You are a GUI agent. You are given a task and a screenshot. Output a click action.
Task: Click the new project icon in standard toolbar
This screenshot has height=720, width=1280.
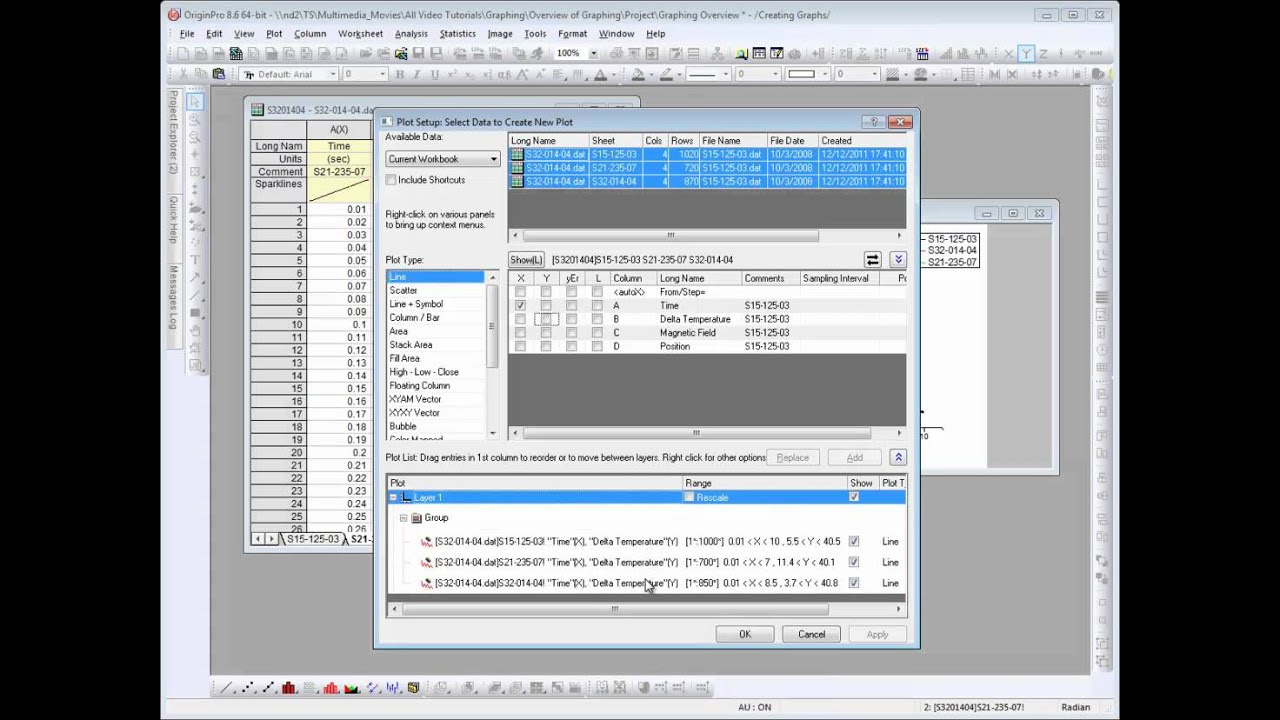click(x=183, y=53)
